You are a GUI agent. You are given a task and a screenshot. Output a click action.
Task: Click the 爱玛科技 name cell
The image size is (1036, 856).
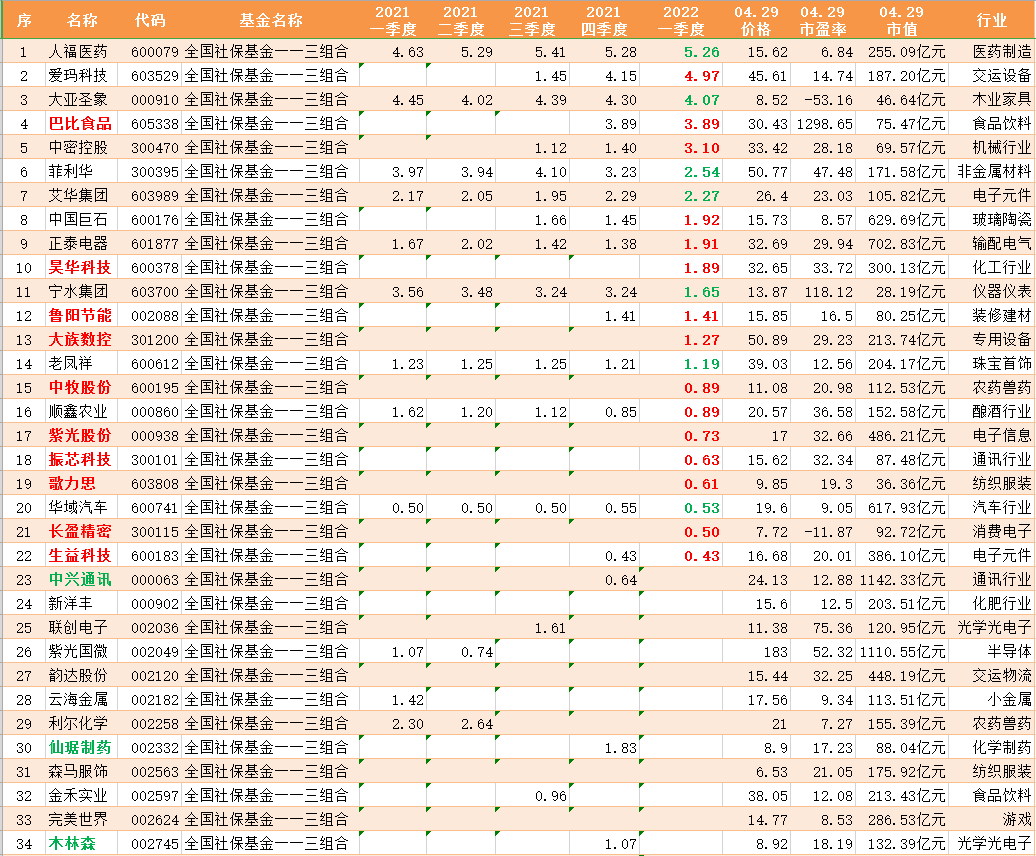click(x=77, y=75)
